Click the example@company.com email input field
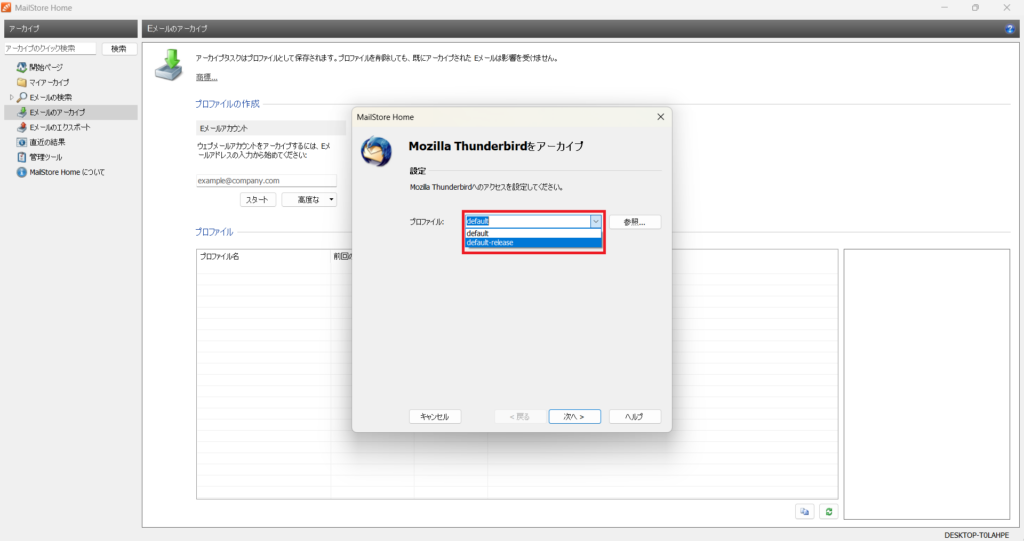Screen dimensions: 1024x541 266,180
